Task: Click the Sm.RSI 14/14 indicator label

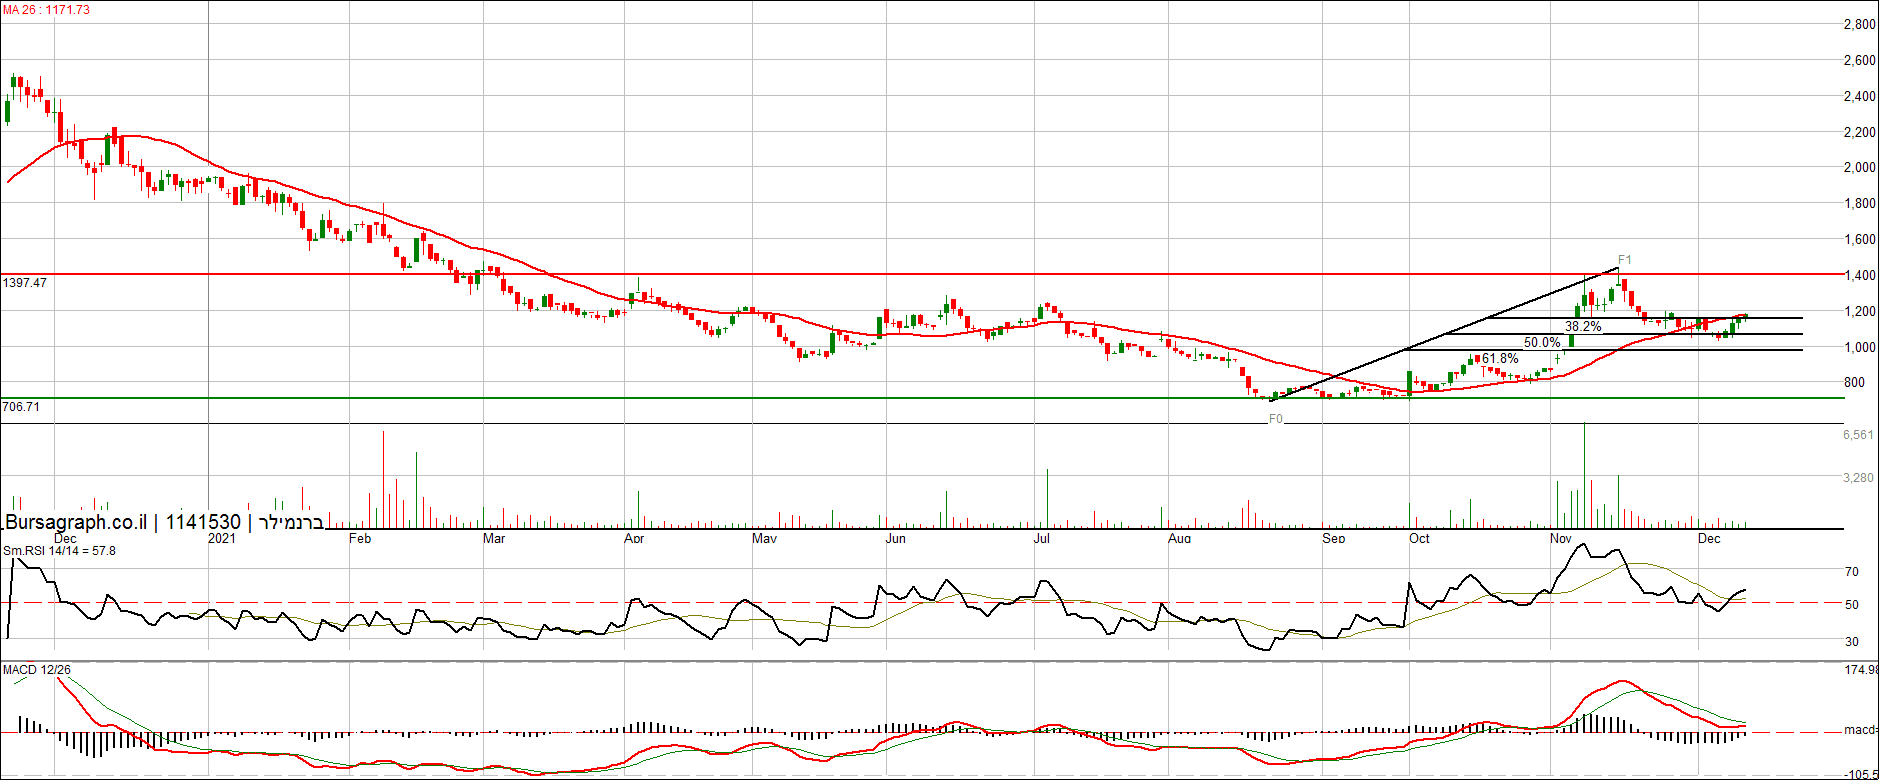Action: coord(59,551)
